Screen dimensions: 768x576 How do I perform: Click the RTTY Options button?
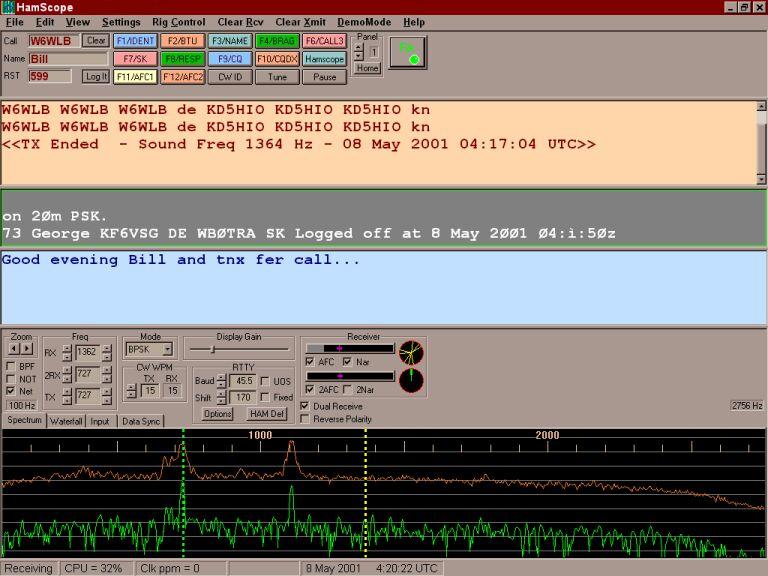(218, 413)
